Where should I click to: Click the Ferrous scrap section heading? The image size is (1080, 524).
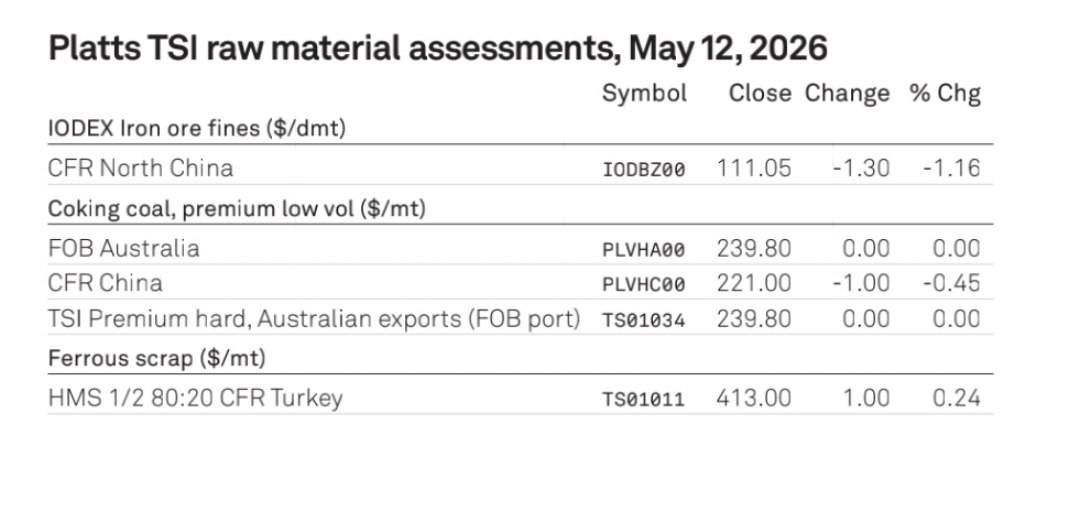157,358
